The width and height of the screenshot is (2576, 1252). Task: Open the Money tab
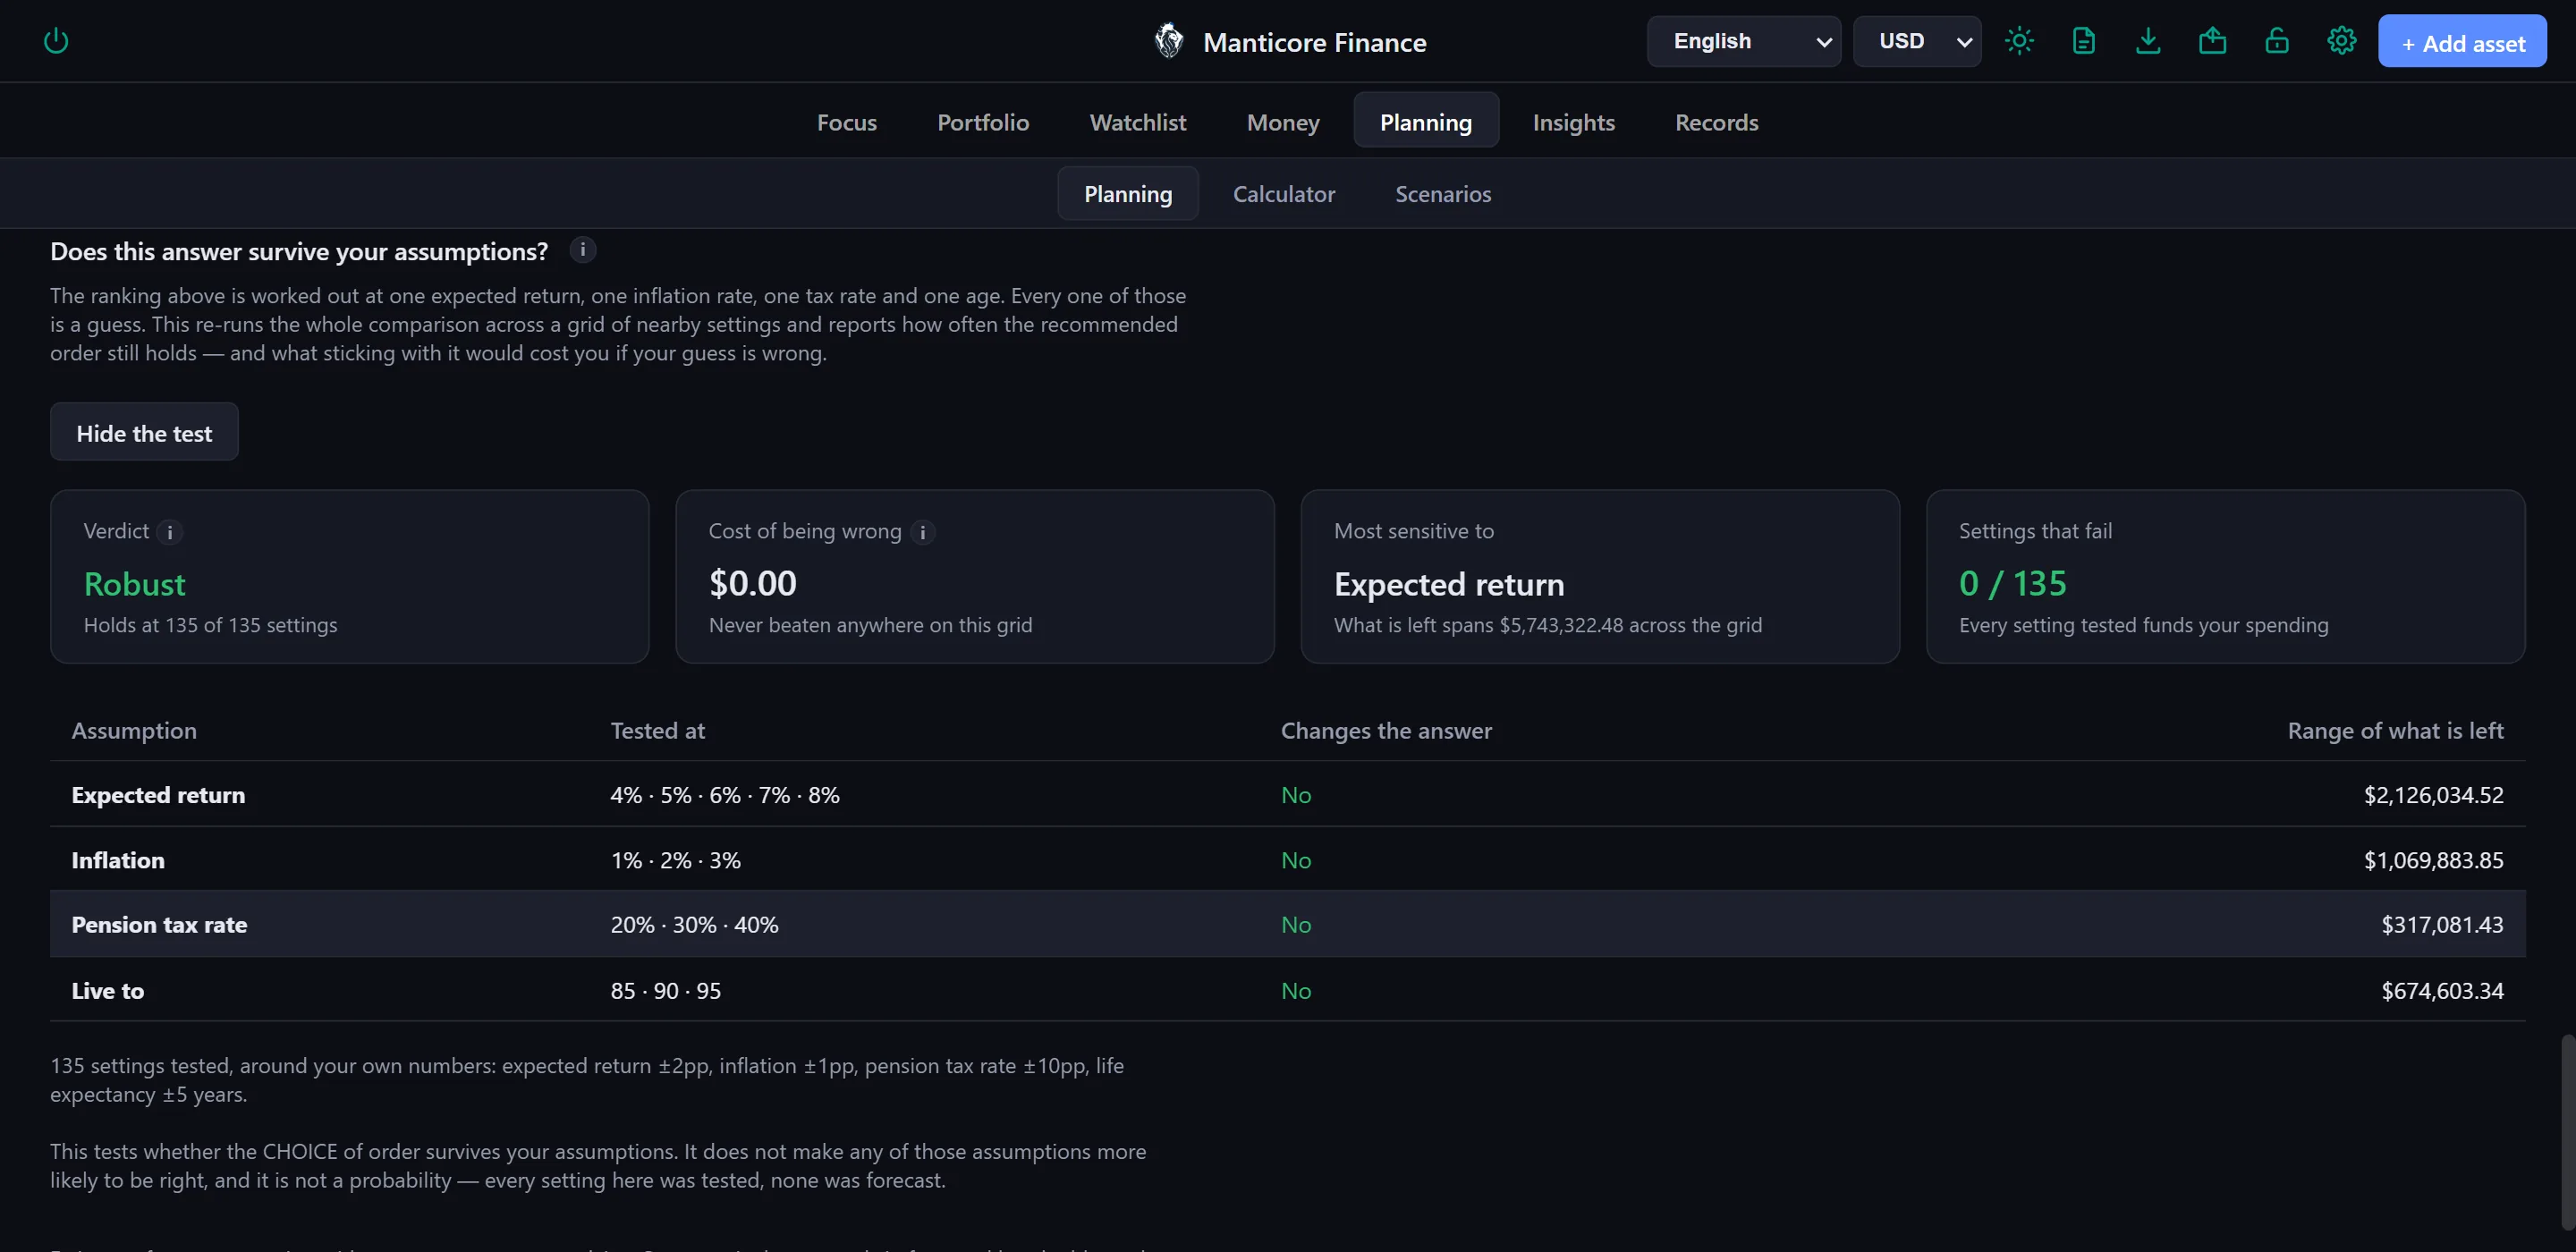[x=1283, y=122]
